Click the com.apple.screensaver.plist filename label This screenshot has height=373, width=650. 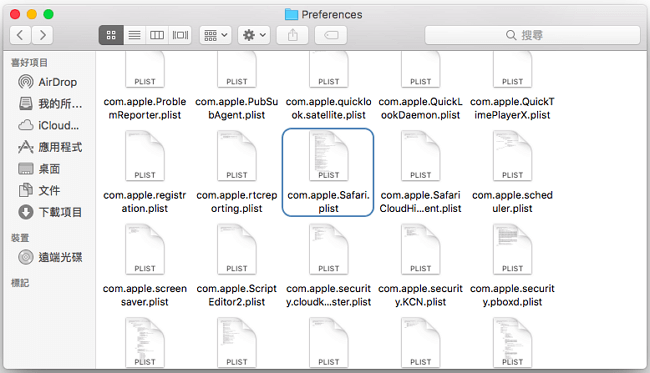[145, 295]
